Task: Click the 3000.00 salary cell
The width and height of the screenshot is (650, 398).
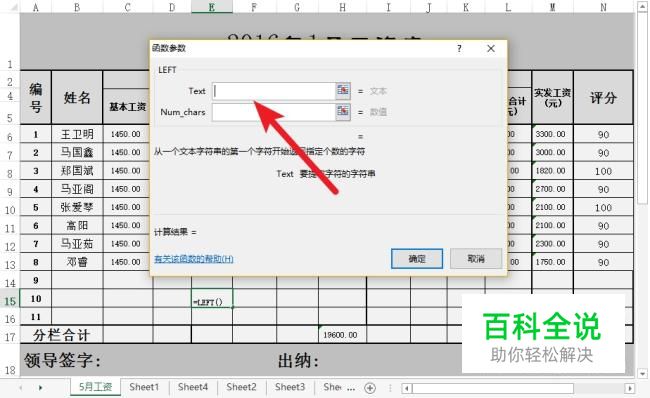Action: pos(553,153)
